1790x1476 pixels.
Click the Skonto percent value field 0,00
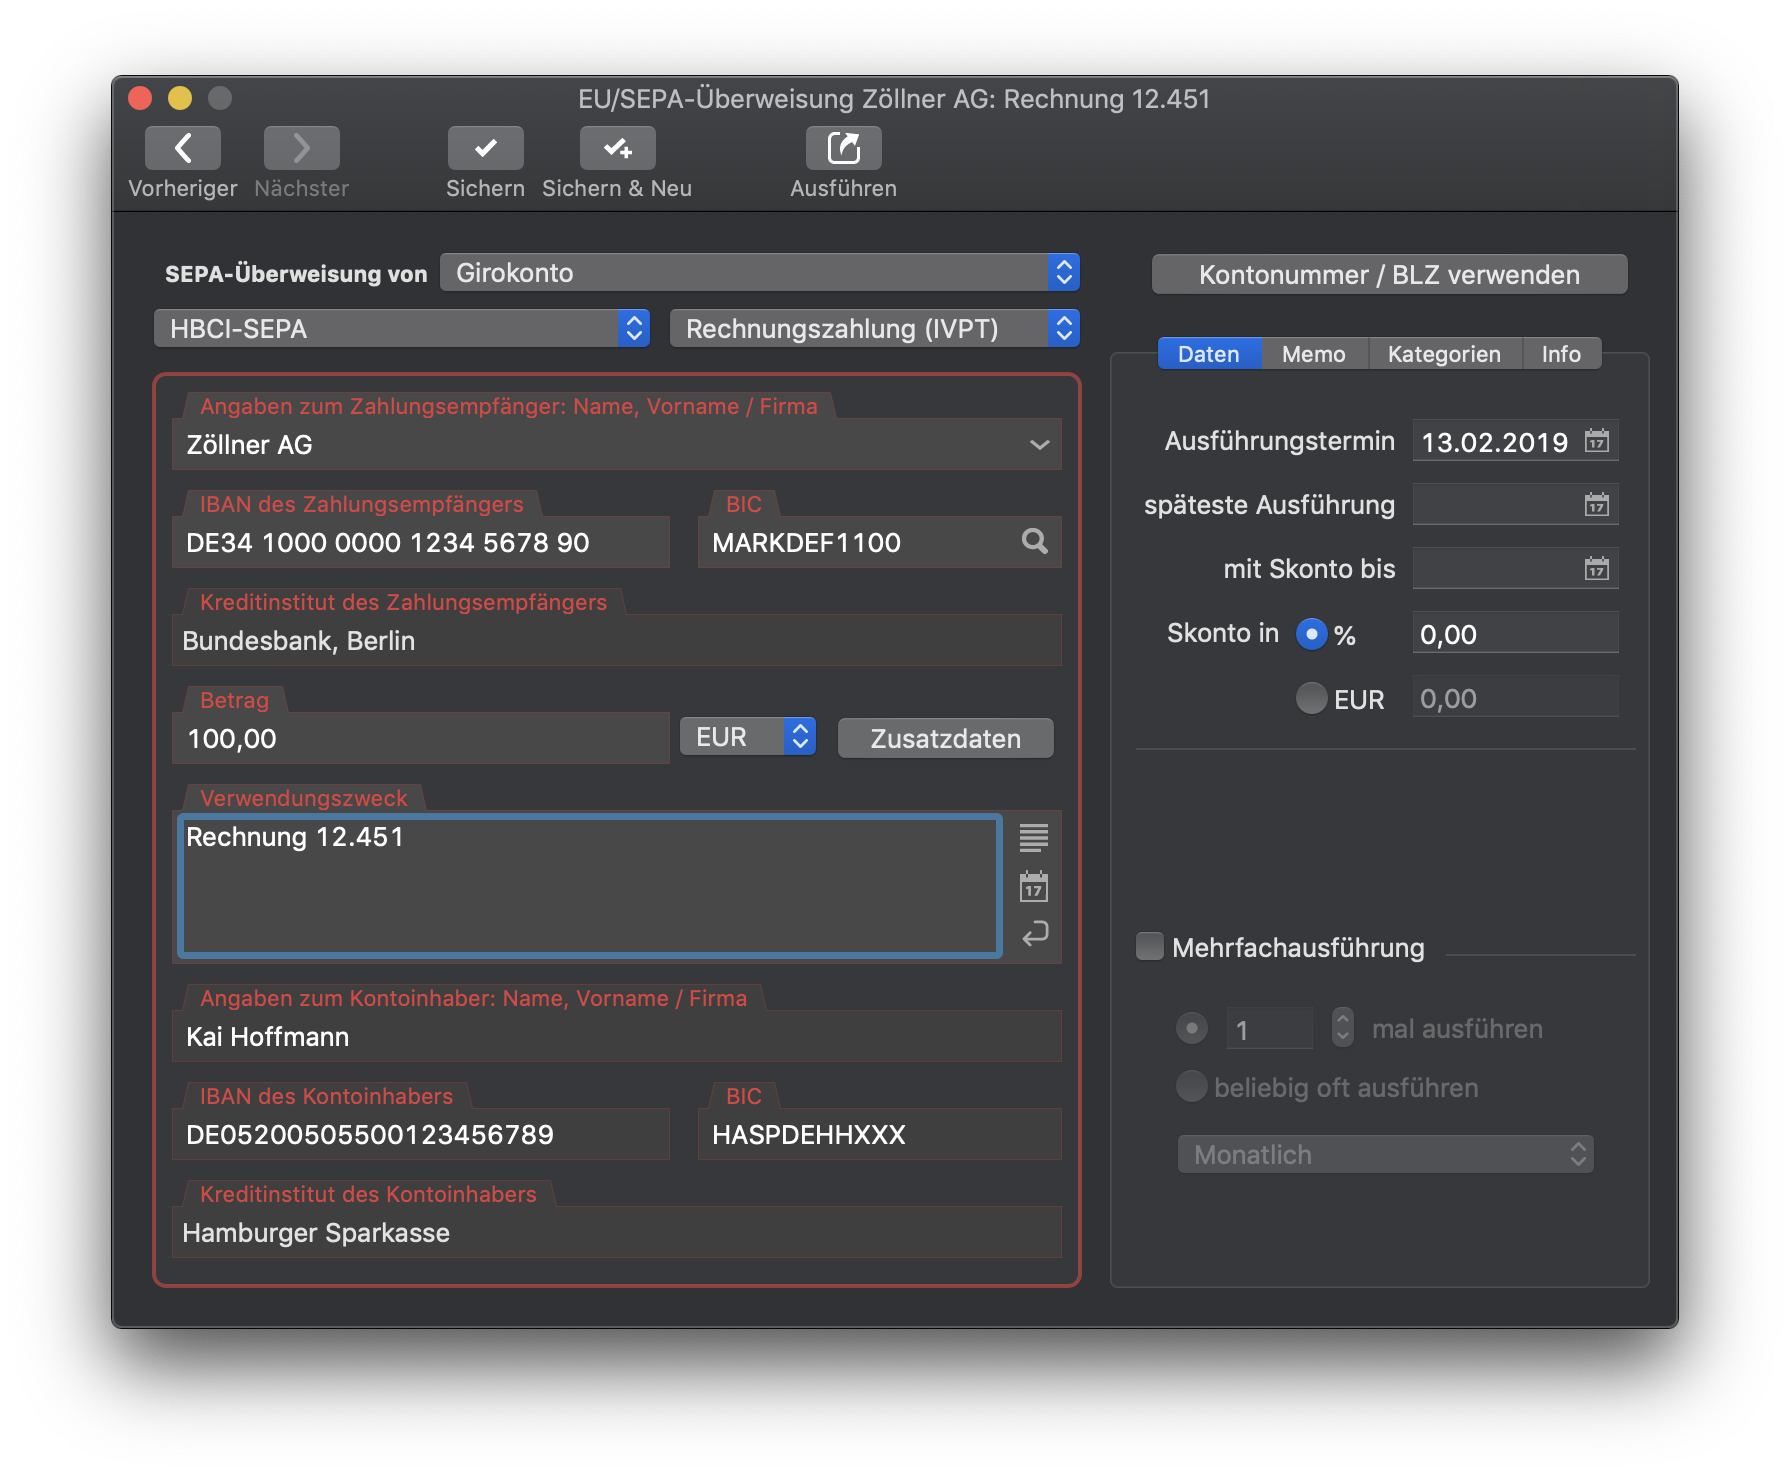[x=1515, y=634]
